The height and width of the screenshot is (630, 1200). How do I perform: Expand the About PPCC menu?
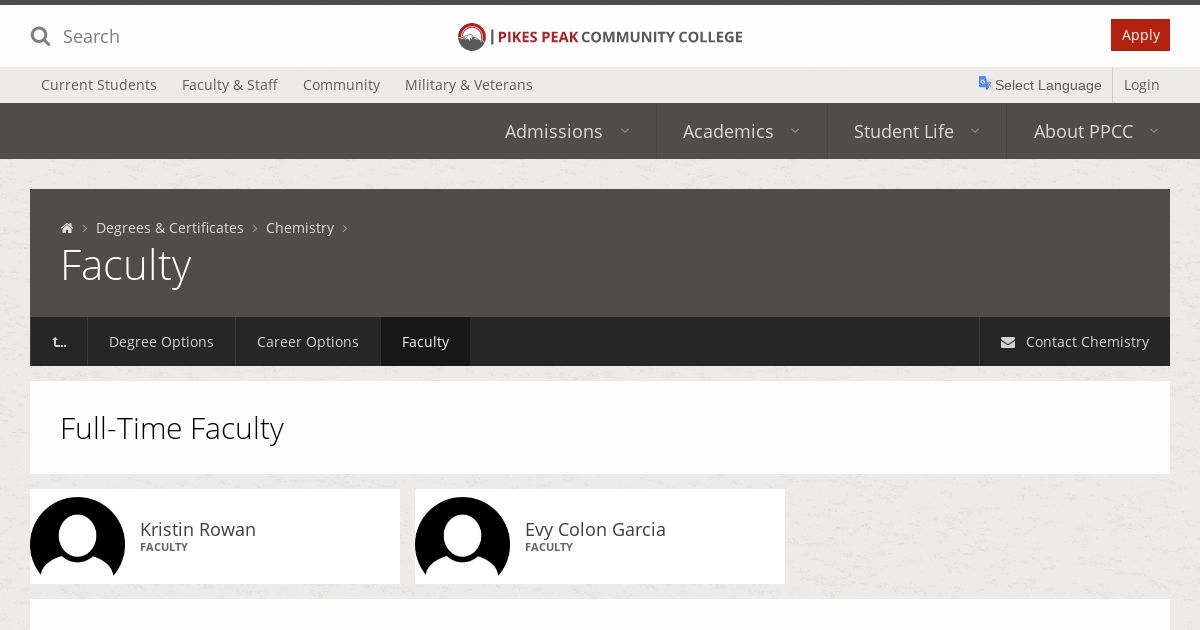[1097, 131]
